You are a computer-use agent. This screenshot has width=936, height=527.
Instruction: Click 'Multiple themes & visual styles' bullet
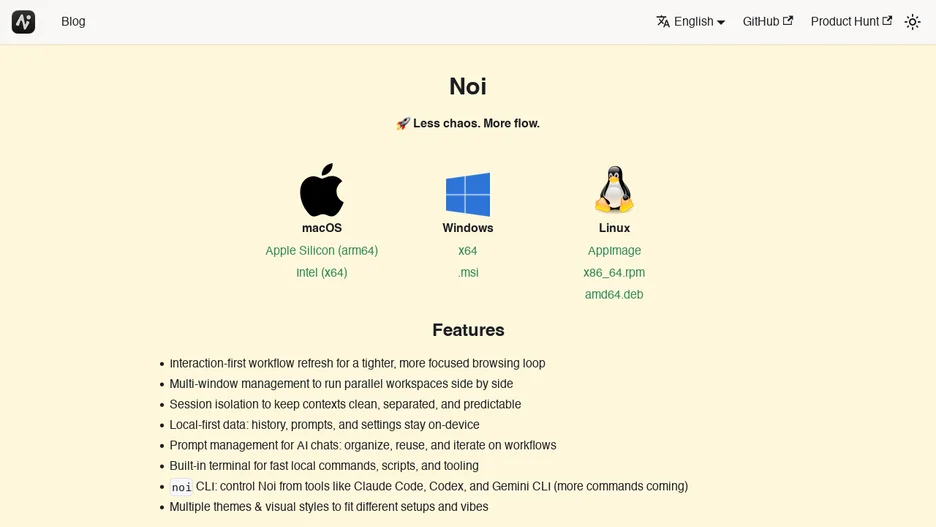(x=328, y=507)
